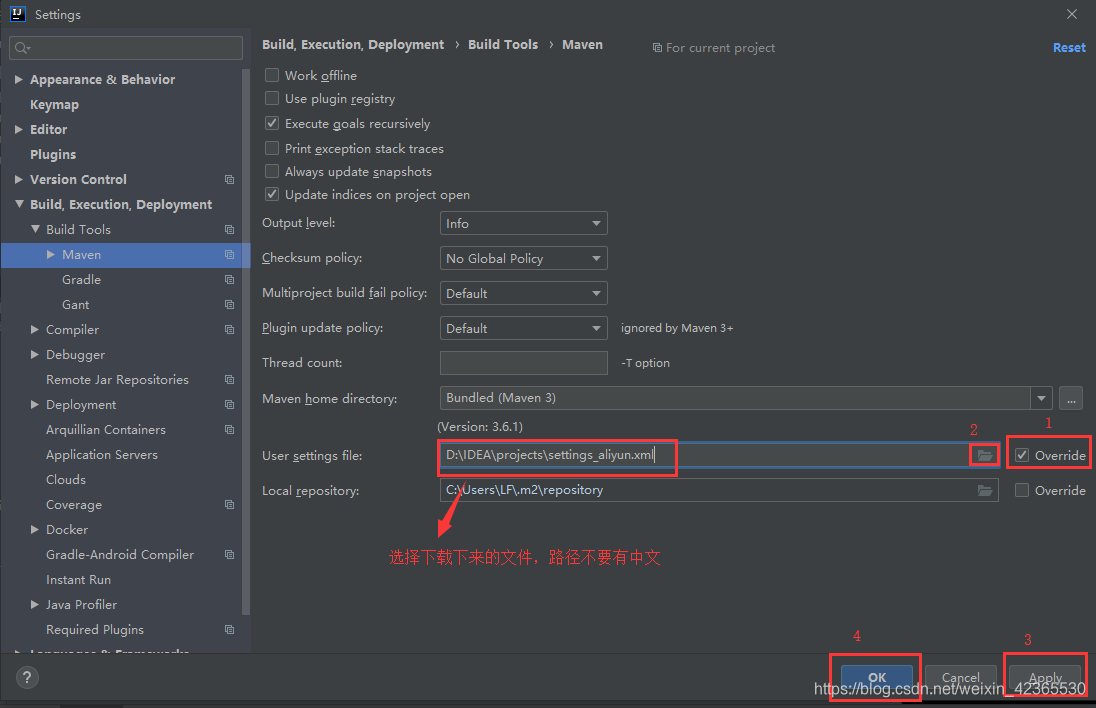Select Instant Run settings page
The width and height of the screenshot is (1096, 708).
pyautogui.click(x=78, y=579)
